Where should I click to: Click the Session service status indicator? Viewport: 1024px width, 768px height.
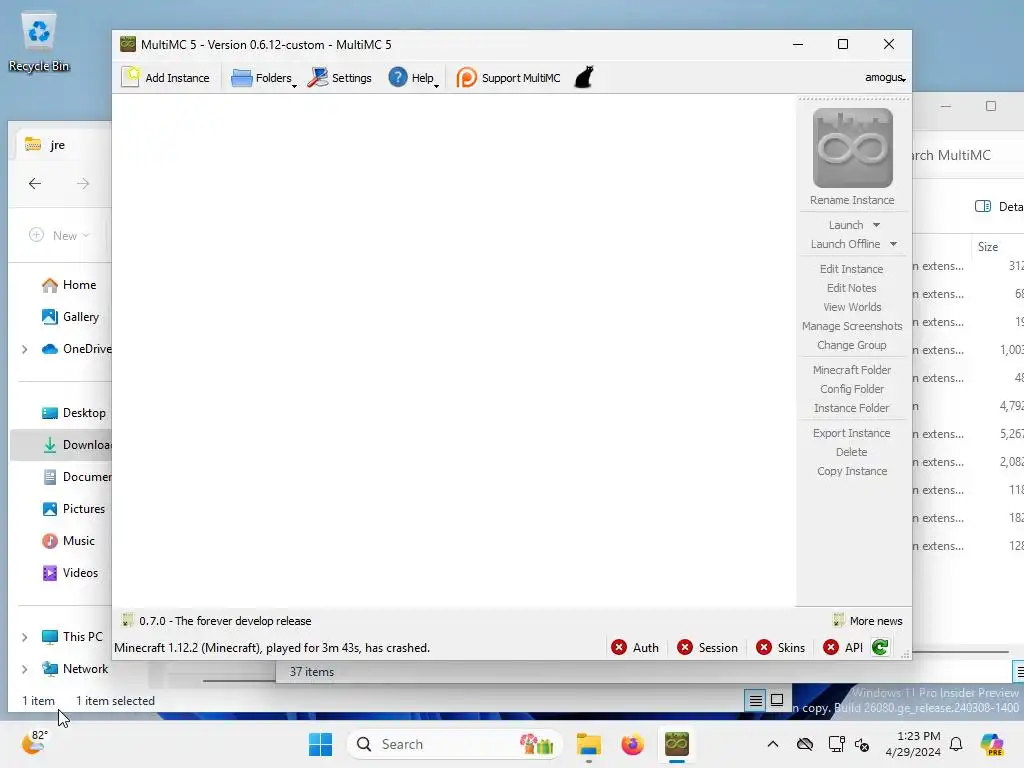point(707,647)
